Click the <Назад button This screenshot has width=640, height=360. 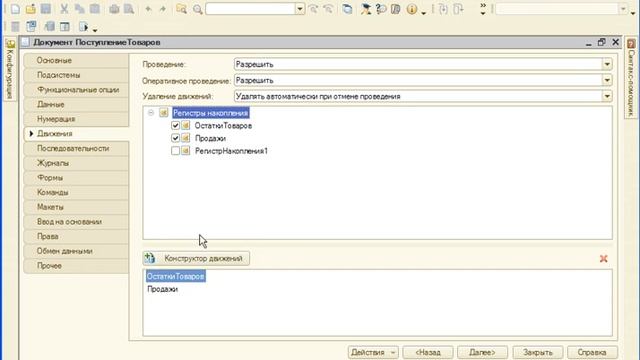click(x=428, y=352)
